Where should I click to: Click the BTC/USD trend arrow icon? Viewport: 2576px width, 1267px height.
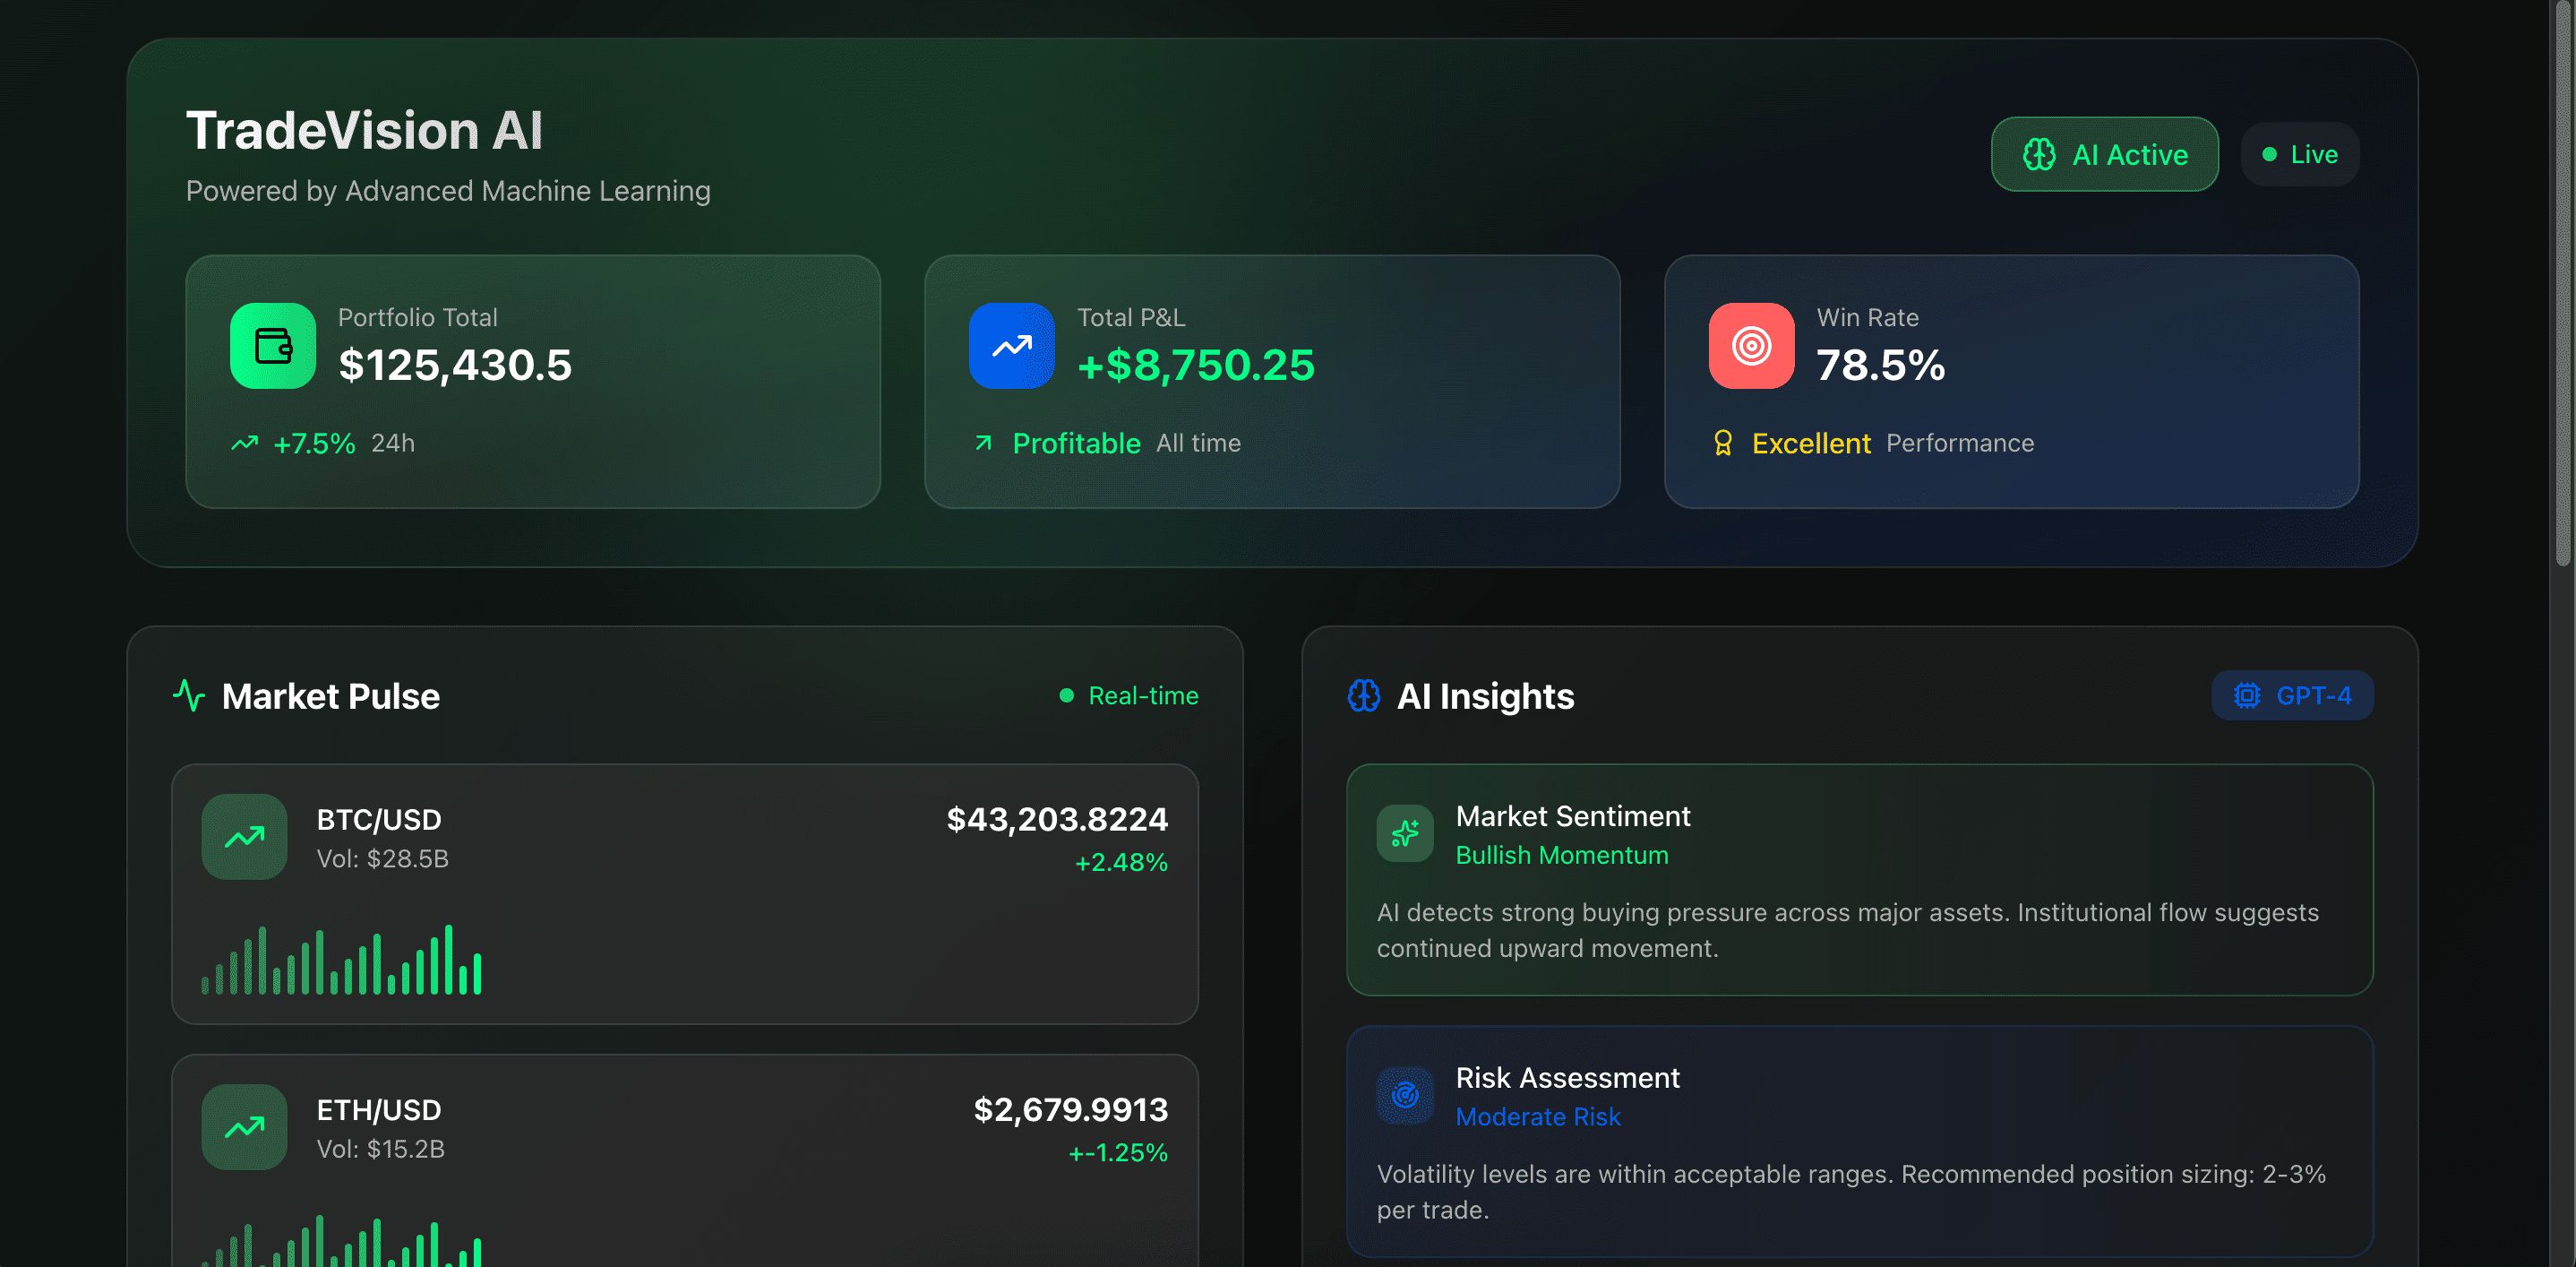tap(244, 837)
